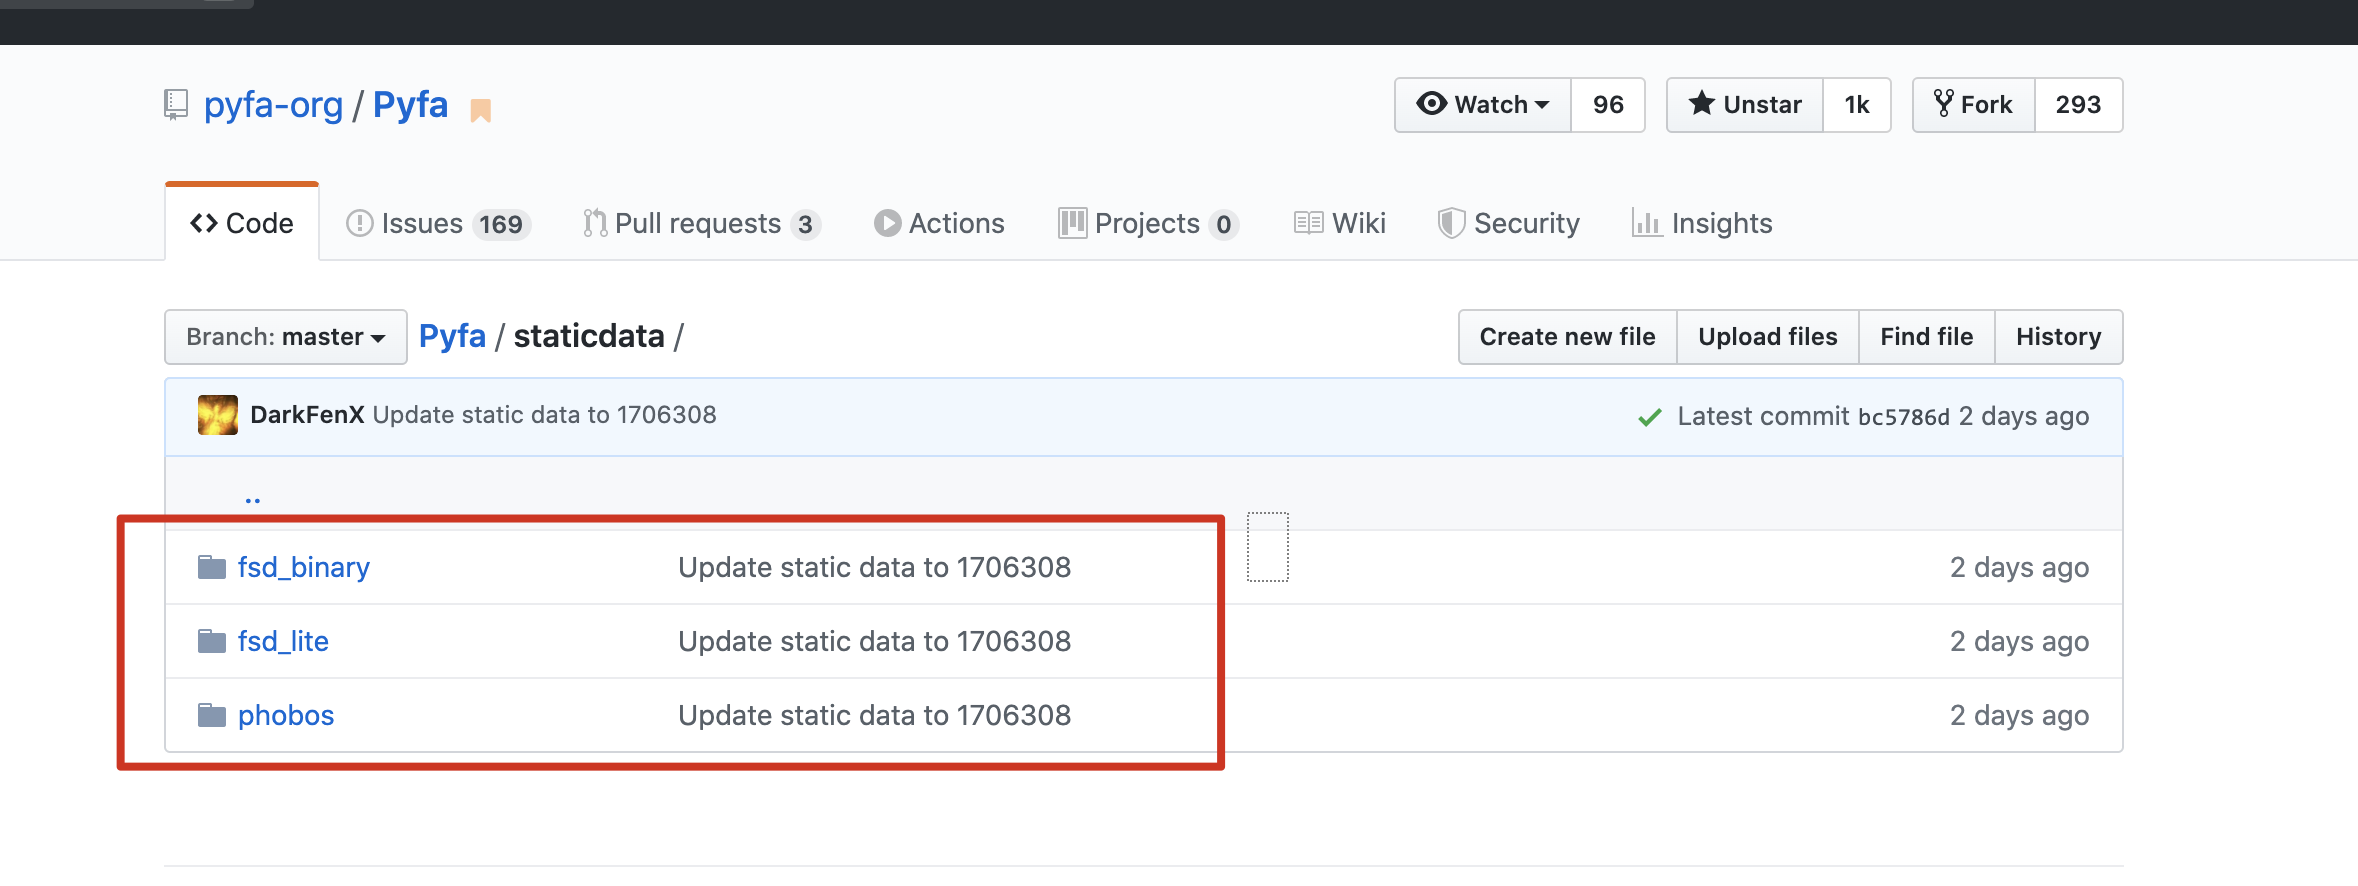This screenshot has width=2358, height=886.
Task: Open the fsd_binary folder
Action: (x=304, y=567)
